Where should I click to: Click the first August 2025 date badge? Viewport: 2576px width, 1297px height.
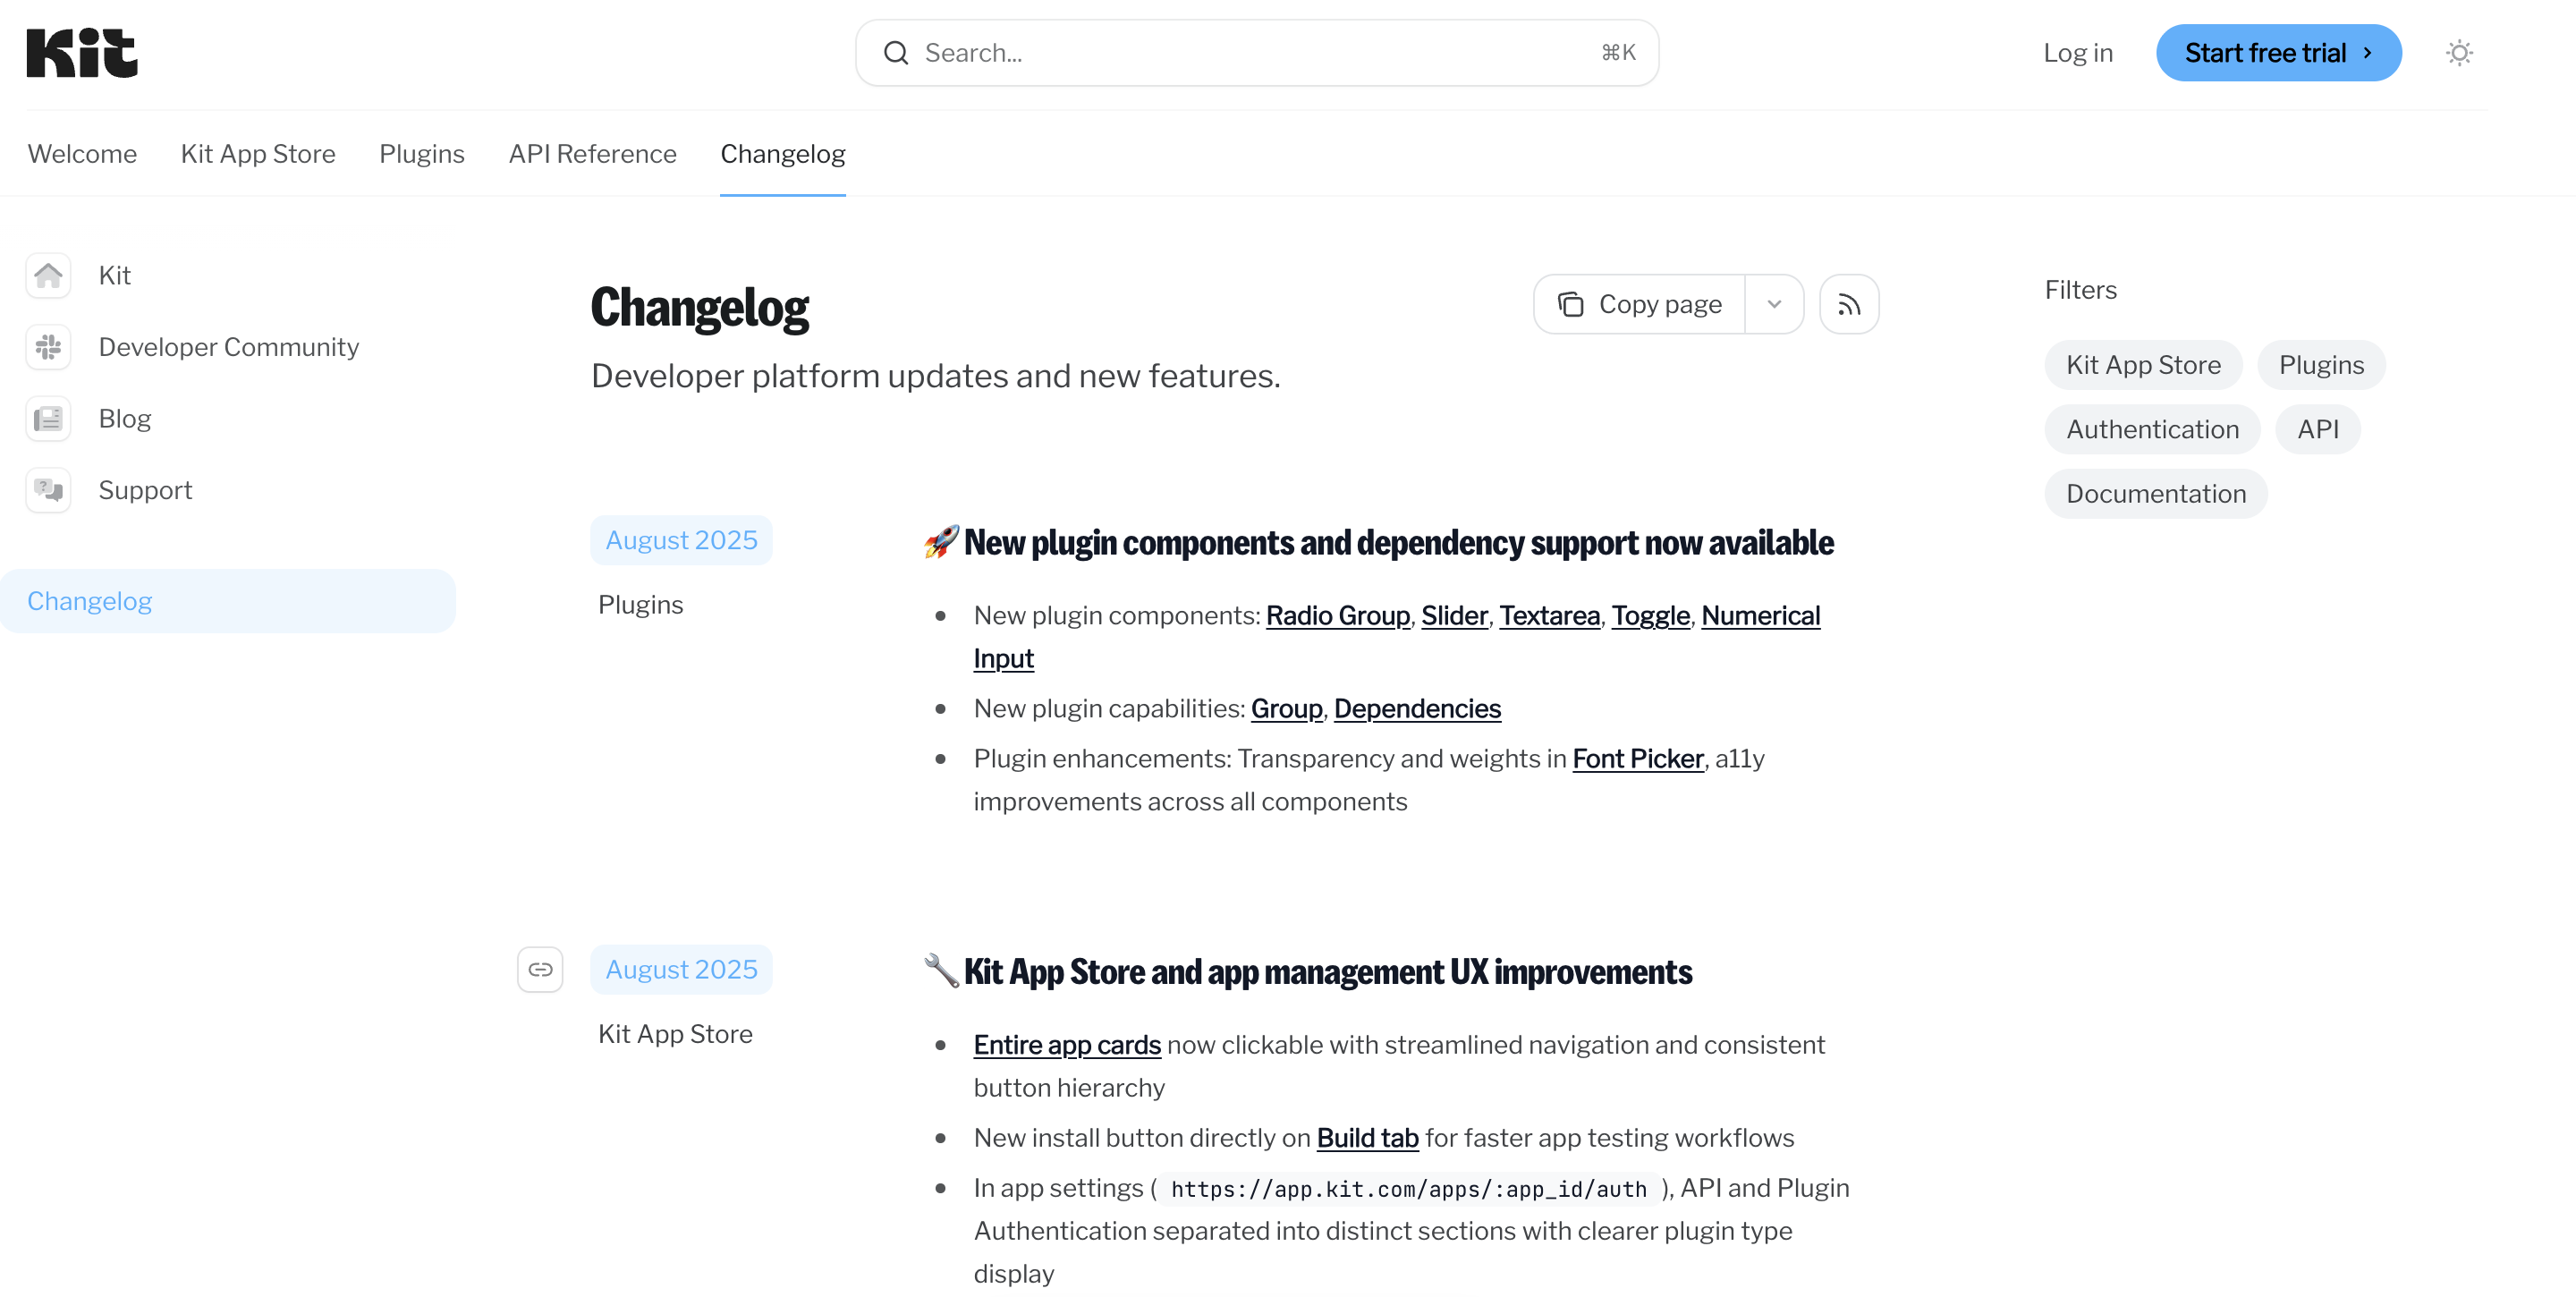[x=681, y=540]
